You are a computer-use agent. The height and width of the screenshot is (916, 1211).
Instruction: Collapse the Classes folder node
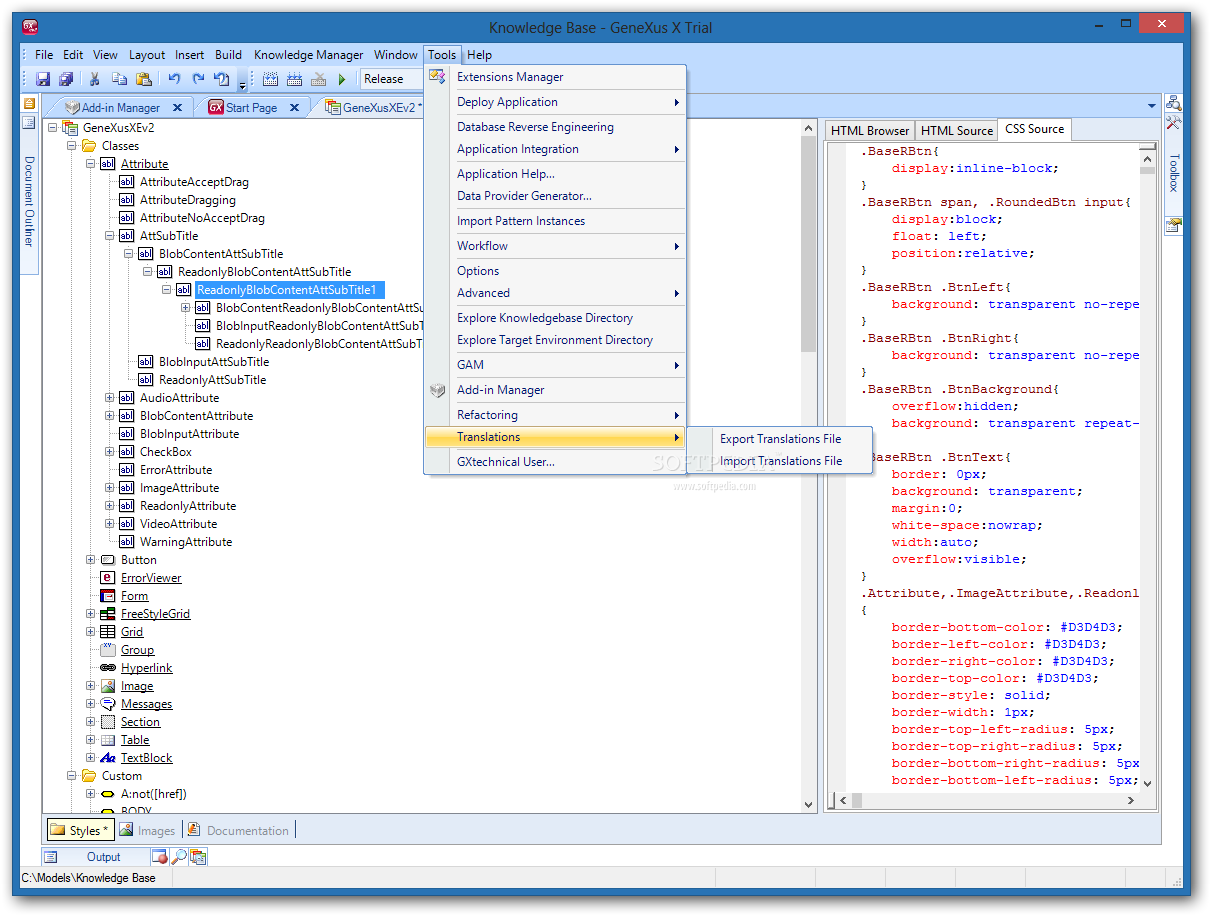coord(72,146)
